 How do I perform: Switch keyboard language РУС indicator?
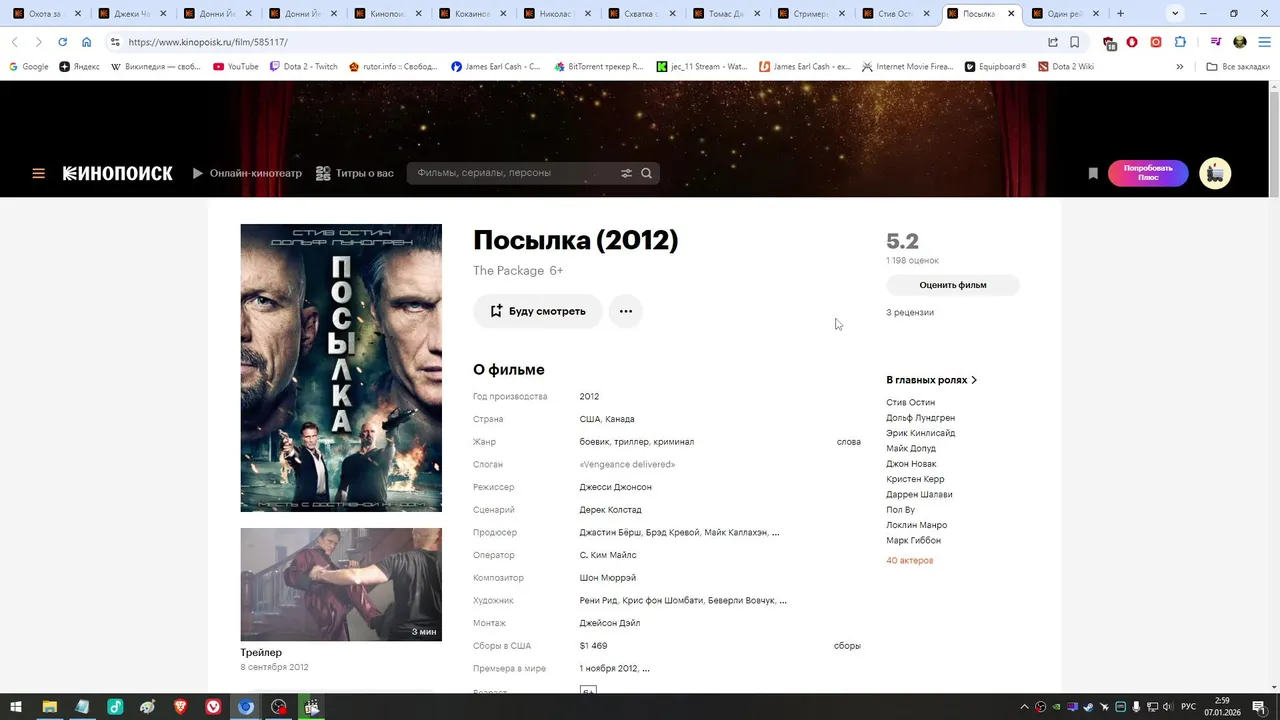(x=1188, y=707)
